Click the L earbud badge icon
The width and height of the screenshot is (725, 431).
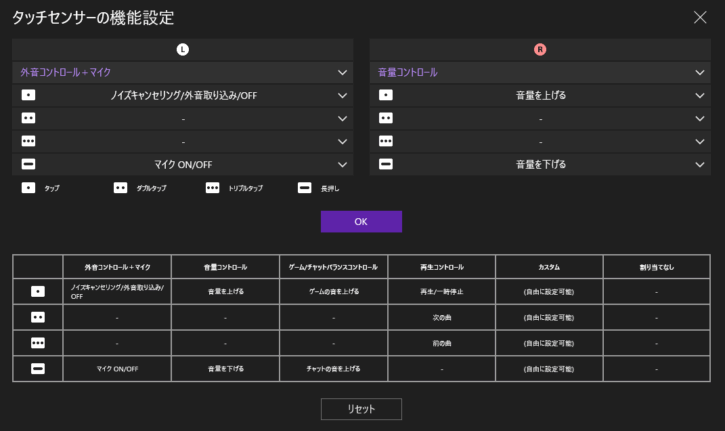[x=182, y=49]
